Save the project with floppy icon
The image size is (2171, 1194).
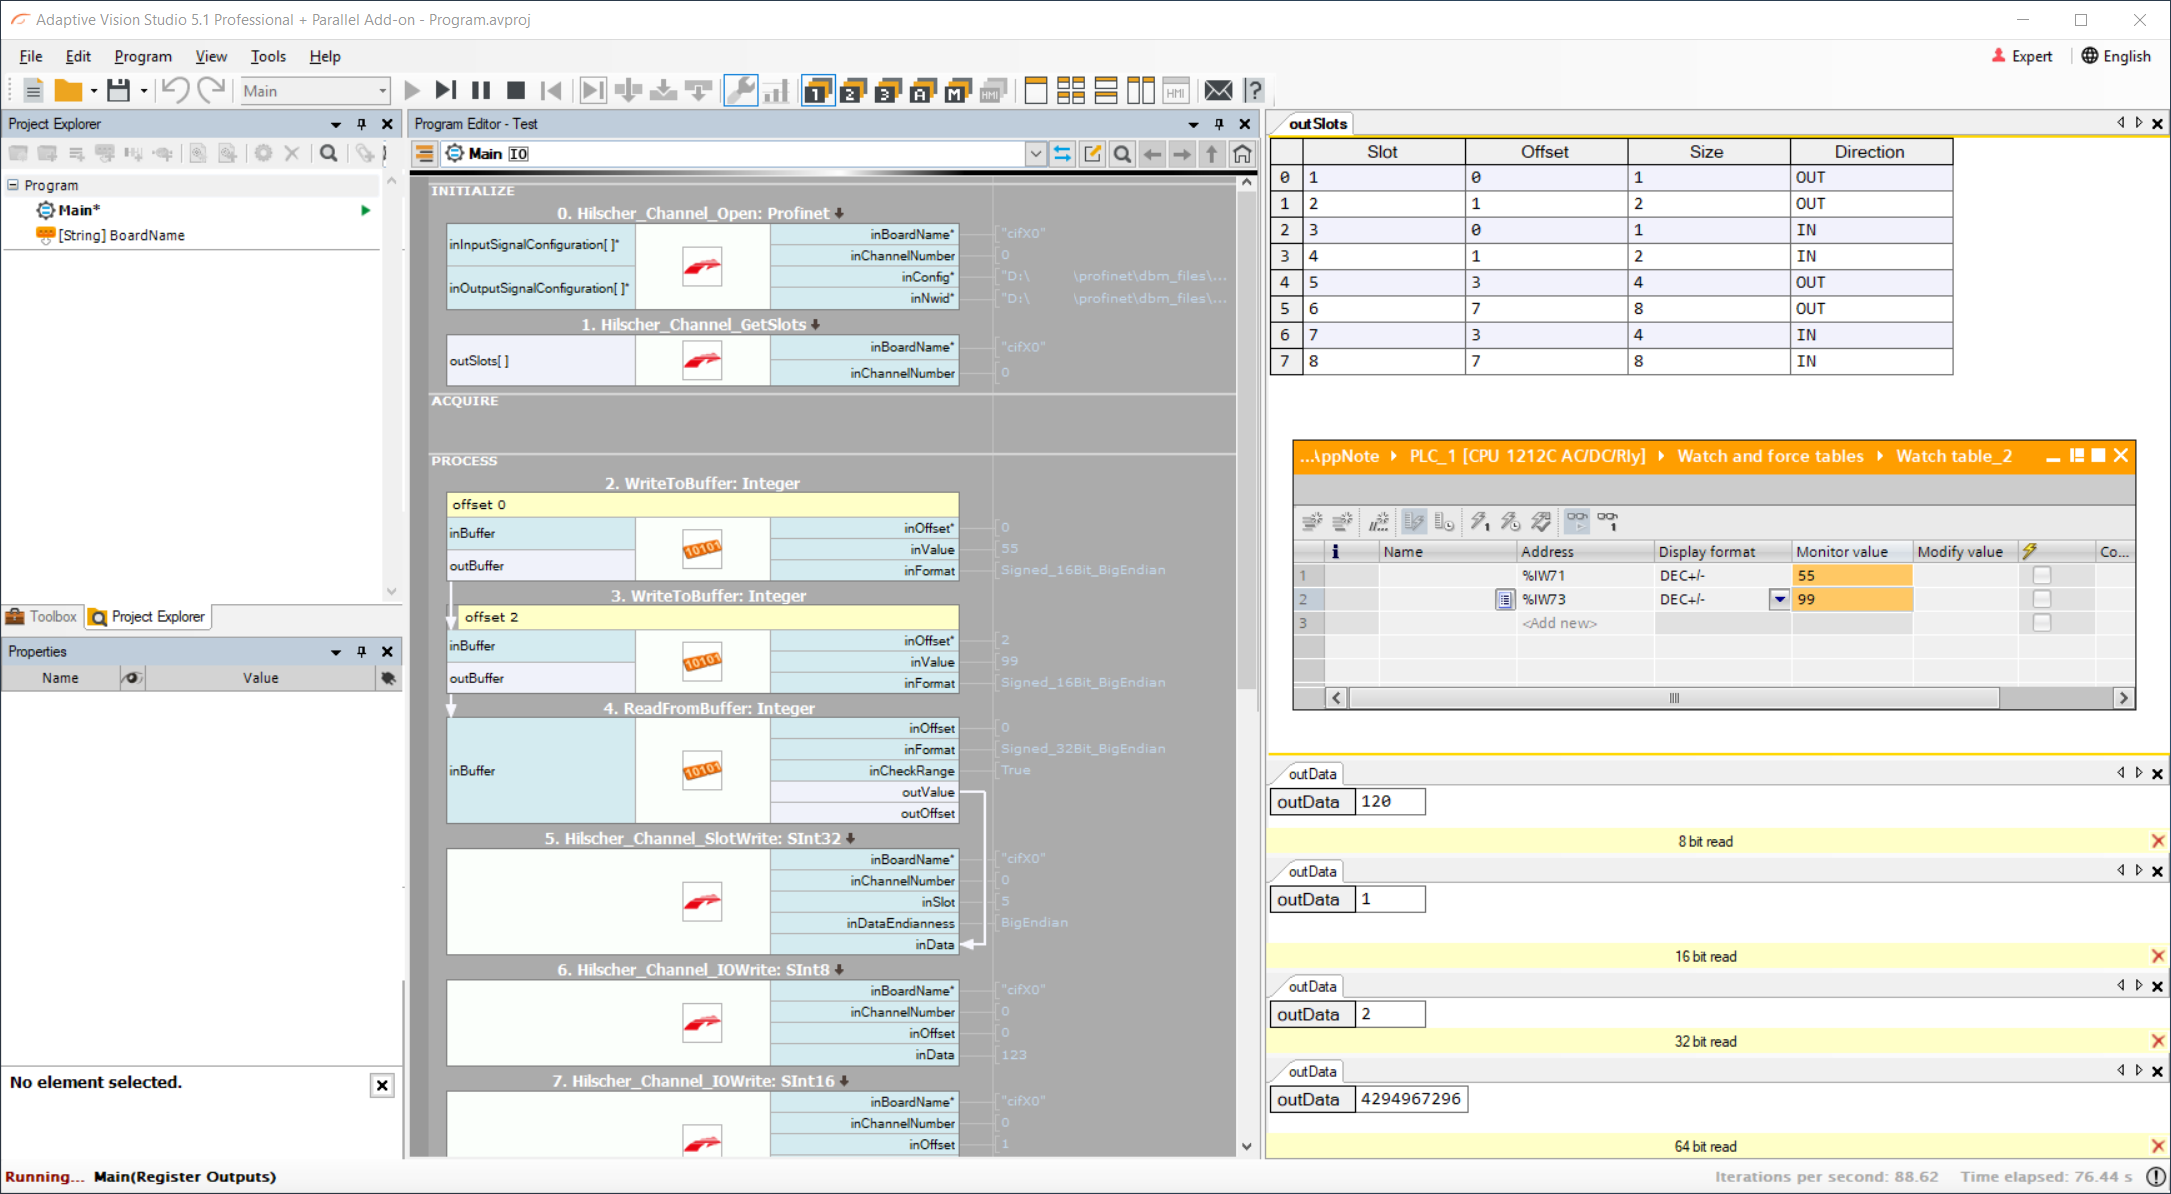119,91
